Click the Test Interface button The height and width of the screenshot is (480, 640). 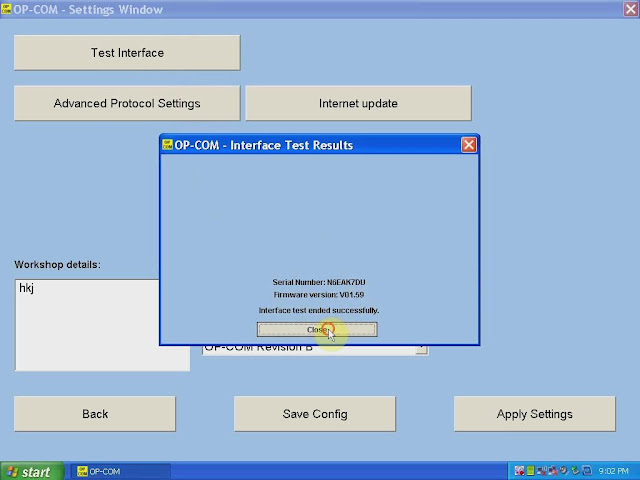(x=127, y=53)
